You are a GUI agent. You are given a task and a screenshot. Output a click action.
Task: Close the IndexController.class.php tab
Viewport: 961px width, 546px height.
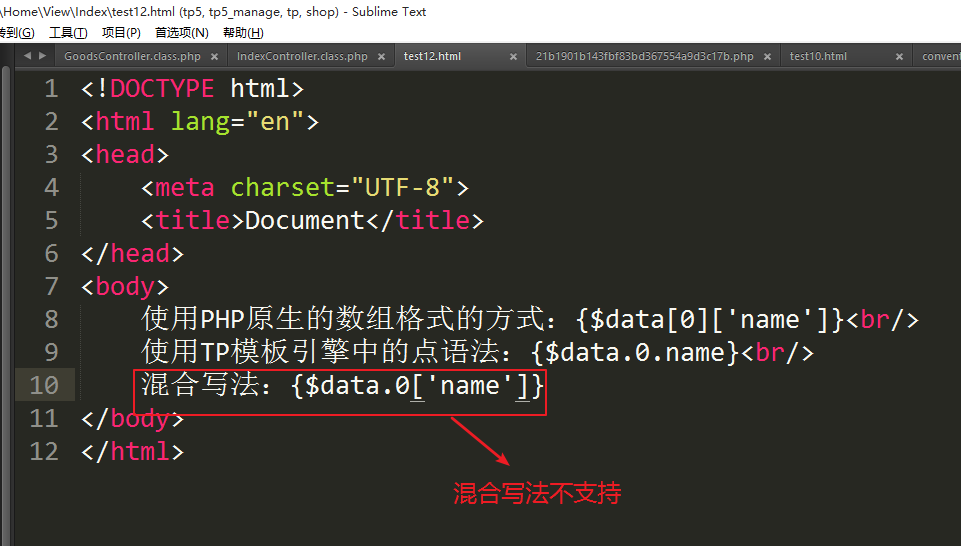click(x=381, y=57)
